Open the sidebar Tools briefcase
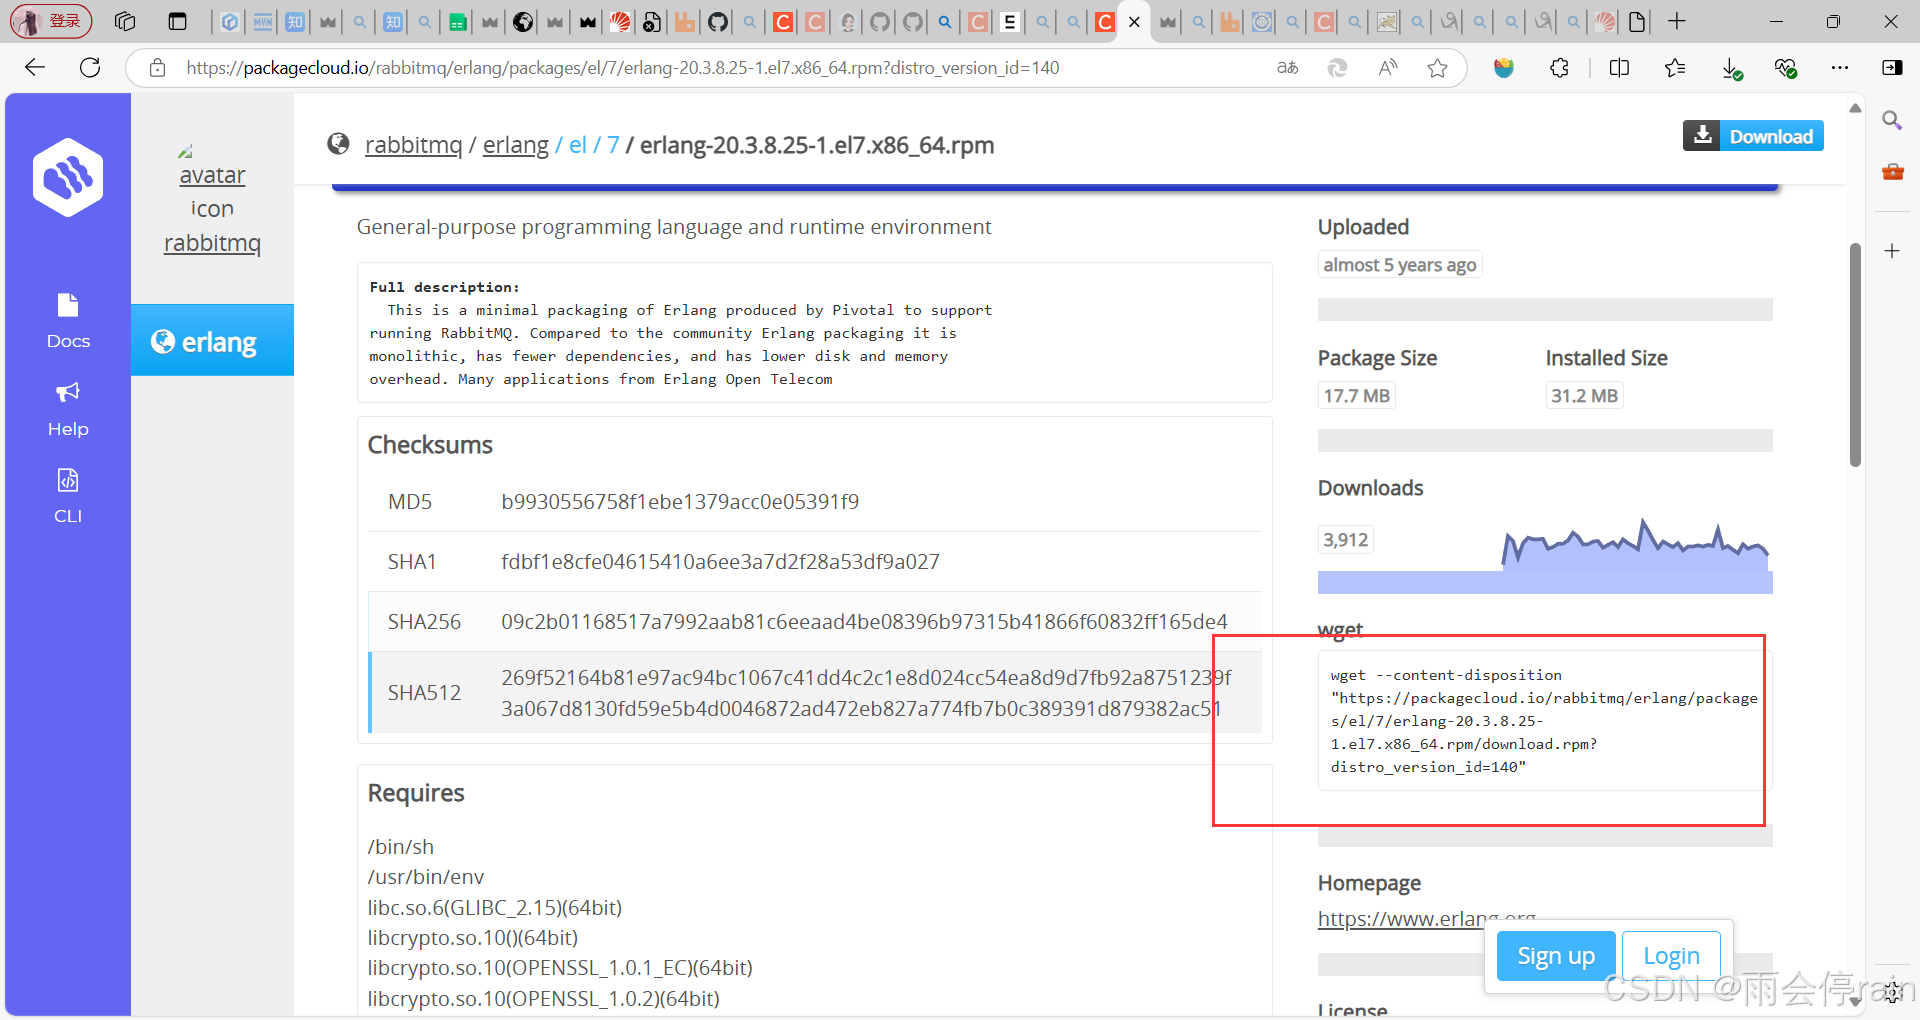Image resolution: width=1920 pixels, height=1020 pixels. (x=1892, y=172)
